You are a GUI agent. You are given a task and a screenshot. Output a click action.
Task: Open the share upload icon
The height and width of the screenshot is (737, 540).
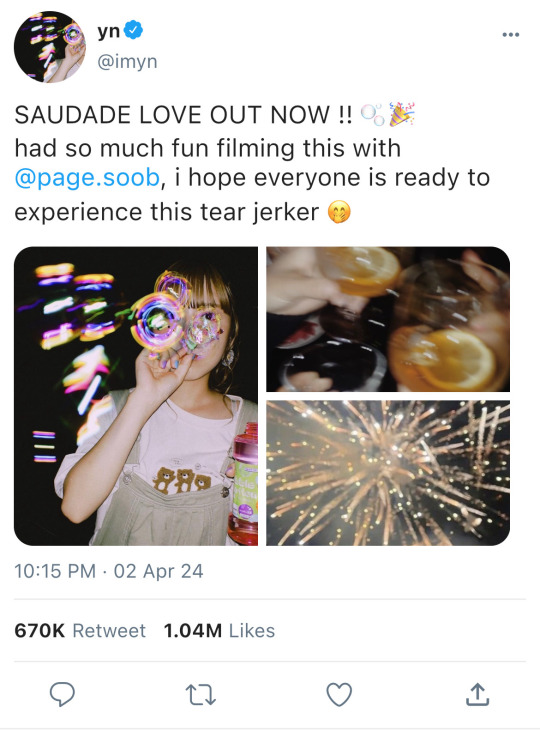[477, 694]
